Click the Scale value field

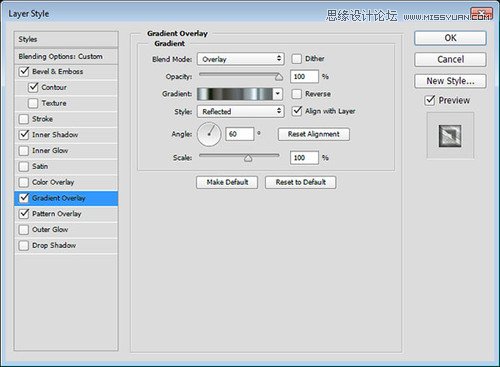point(304,157)
